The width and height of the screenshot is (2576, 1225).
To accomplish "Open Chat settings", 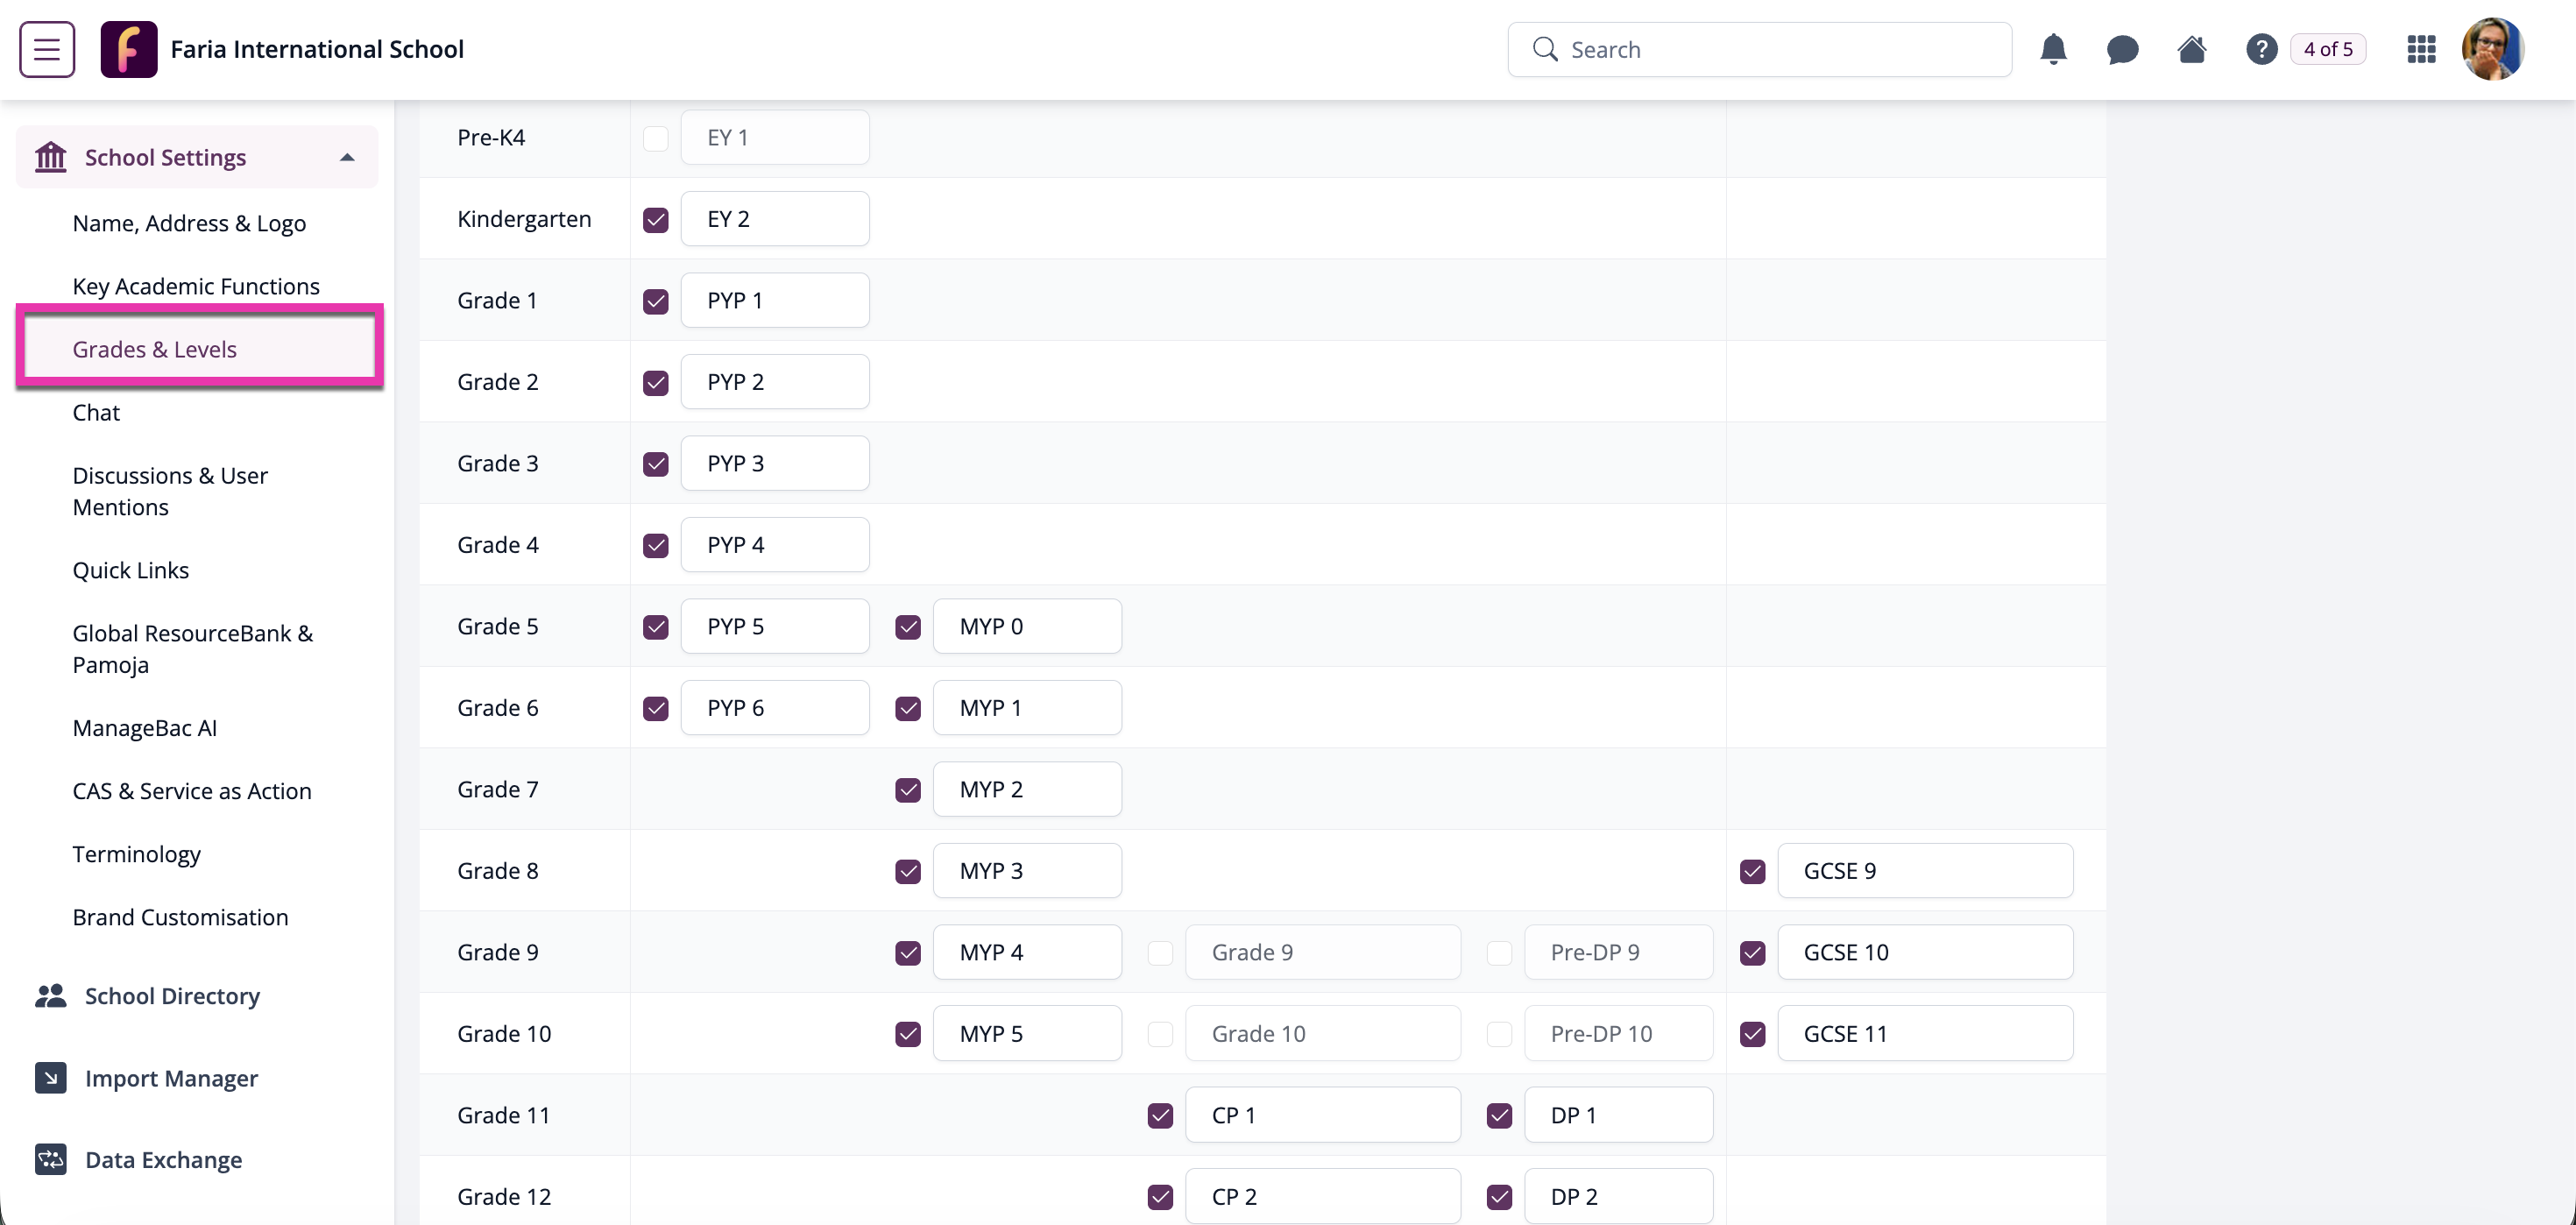I will (96, 412).
